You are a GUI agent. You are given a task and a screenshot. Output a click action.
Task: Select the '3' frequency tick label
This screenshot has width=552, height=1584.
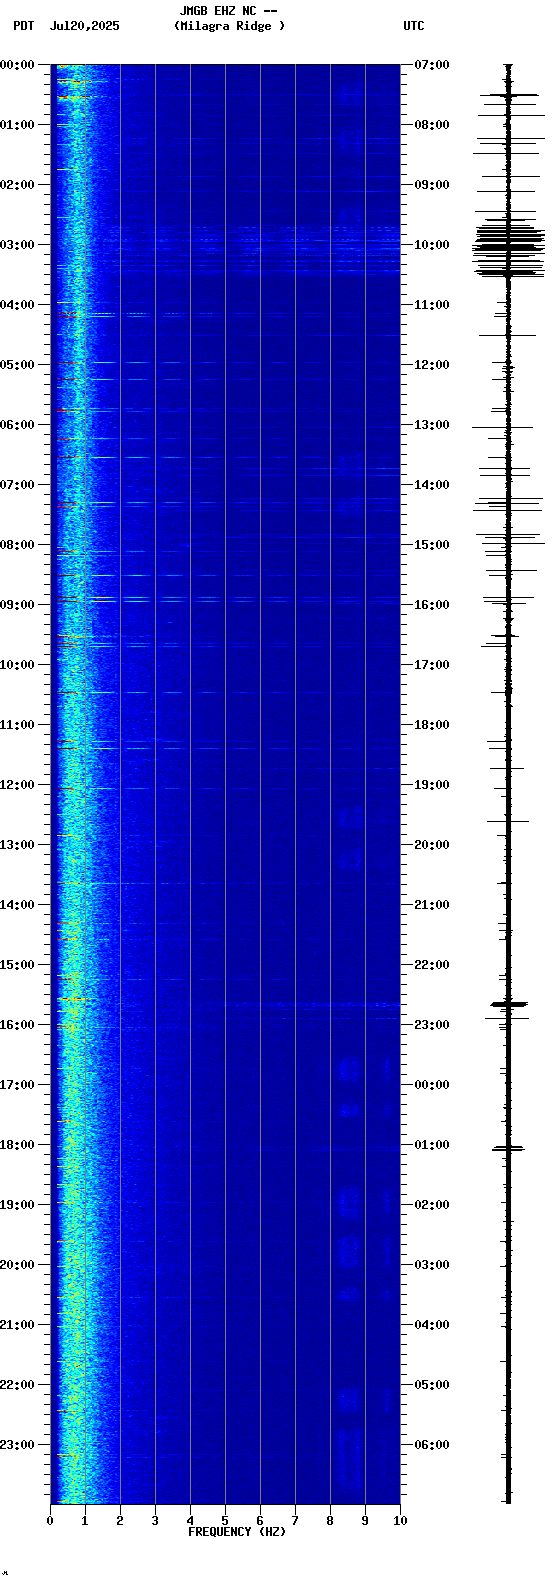click(x=155, y=1521)
